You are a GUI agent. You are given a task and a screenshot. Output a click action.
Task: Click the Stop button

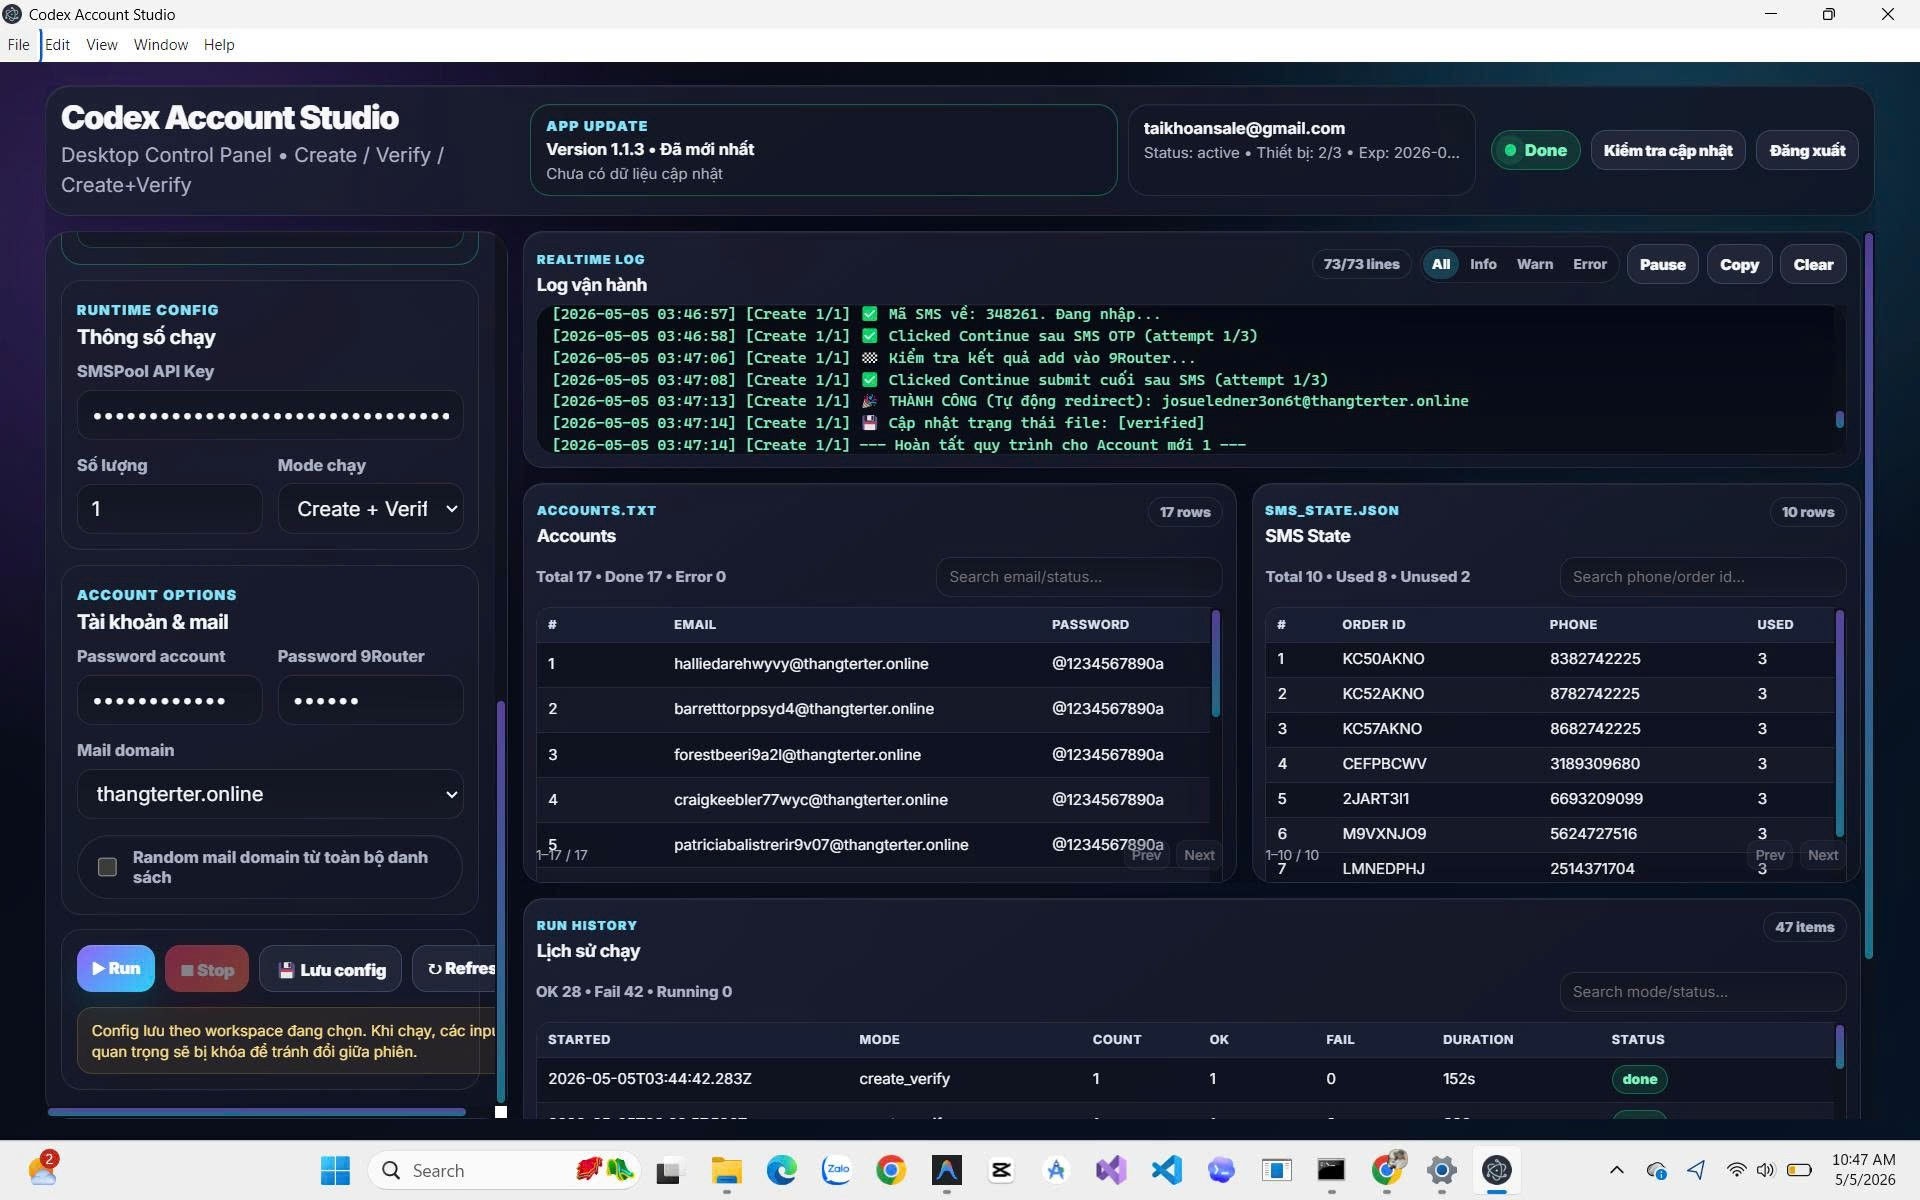[207, 969]
